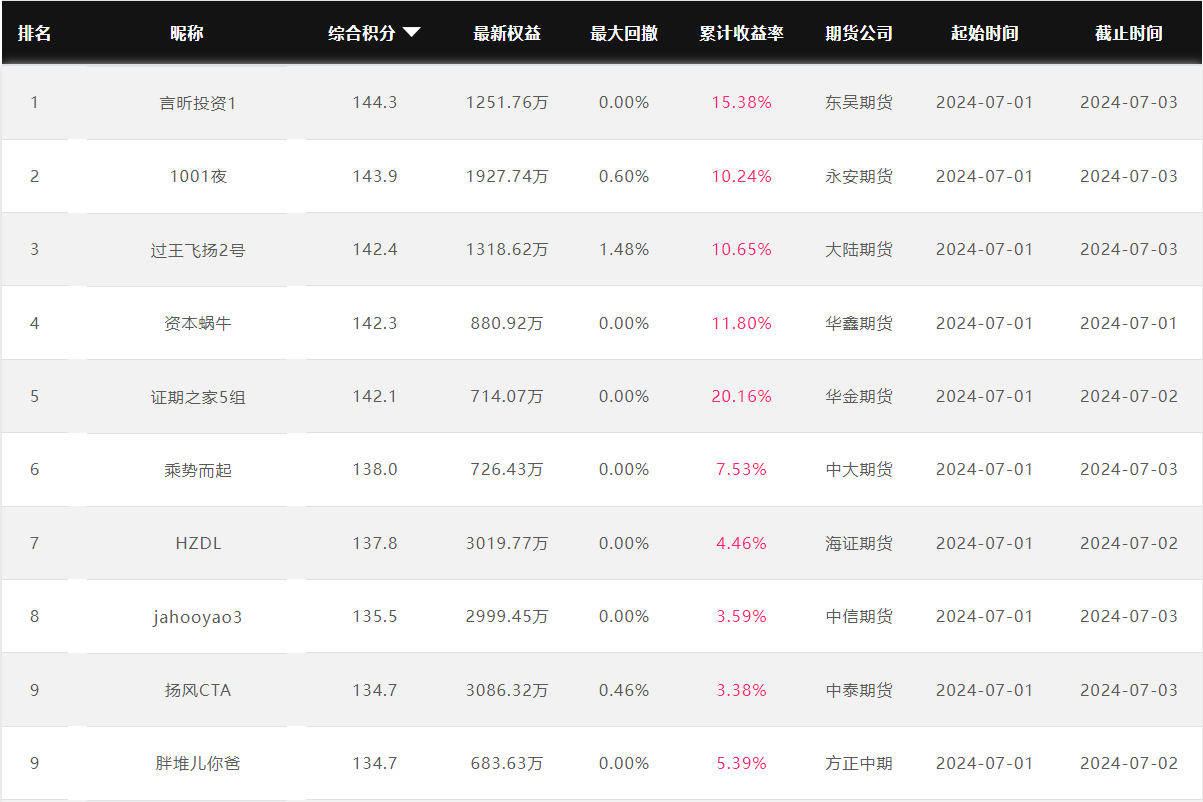Click the 135.5 score cell

coord(375,616)
